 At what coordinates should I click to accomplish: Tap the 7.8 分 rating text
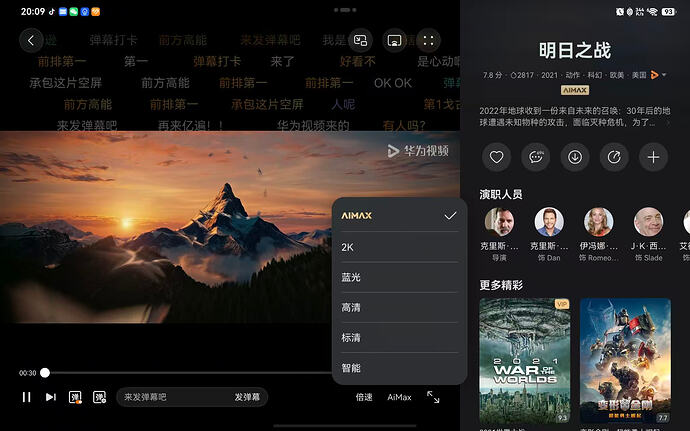click(x=492, y=75)
